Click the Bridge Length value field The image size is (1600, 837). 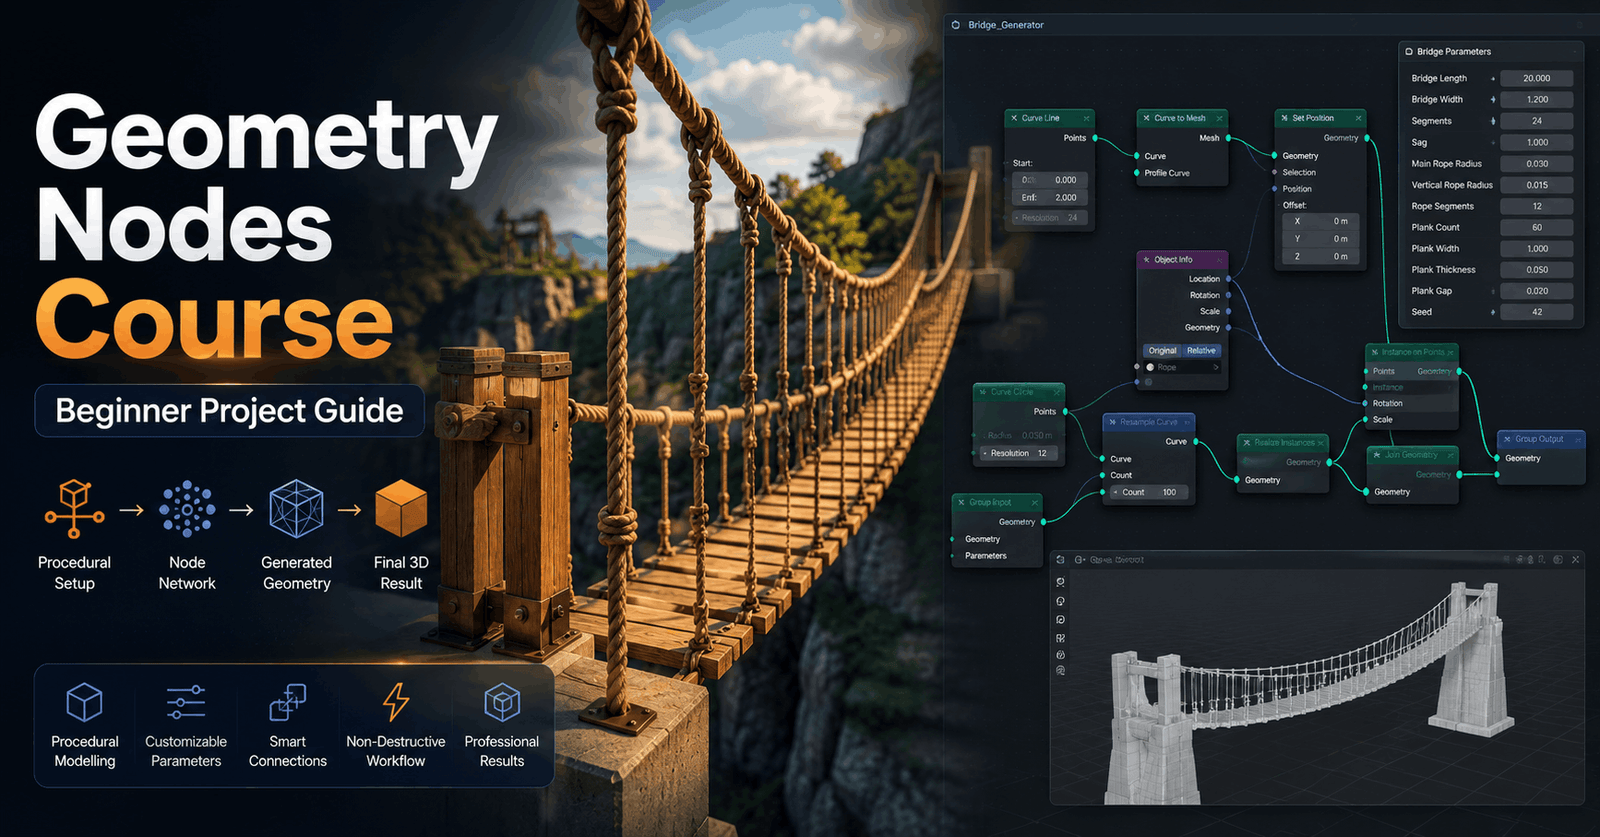(1537, 78)
